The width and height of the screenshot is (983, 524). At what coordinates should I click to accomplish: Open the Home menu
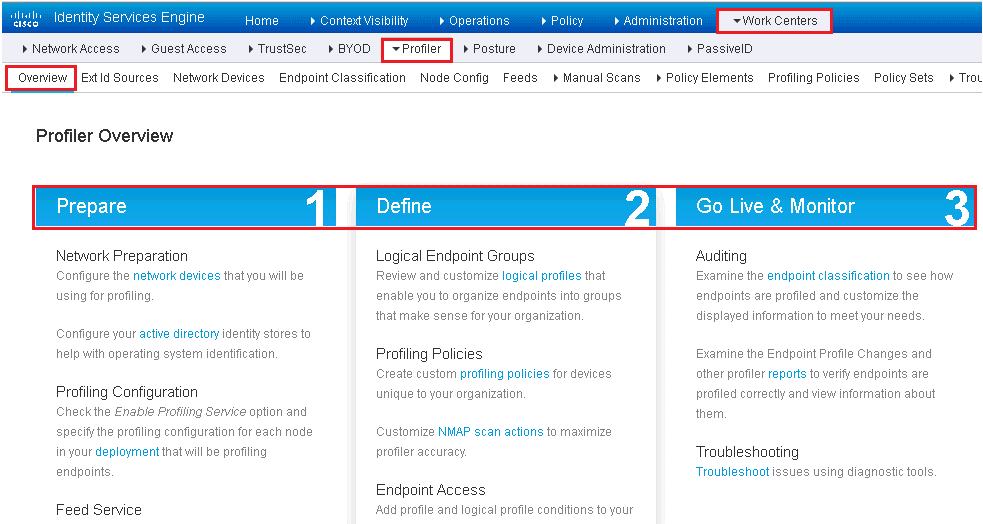coord(261,21)
